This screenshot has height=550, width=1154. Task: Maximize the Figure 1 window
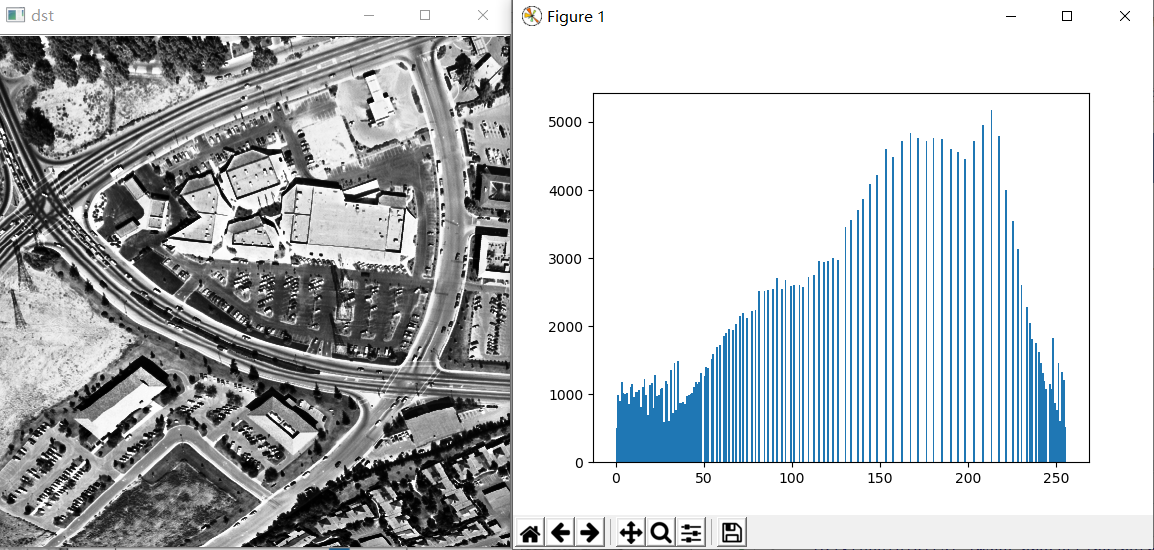[1066, 16]
